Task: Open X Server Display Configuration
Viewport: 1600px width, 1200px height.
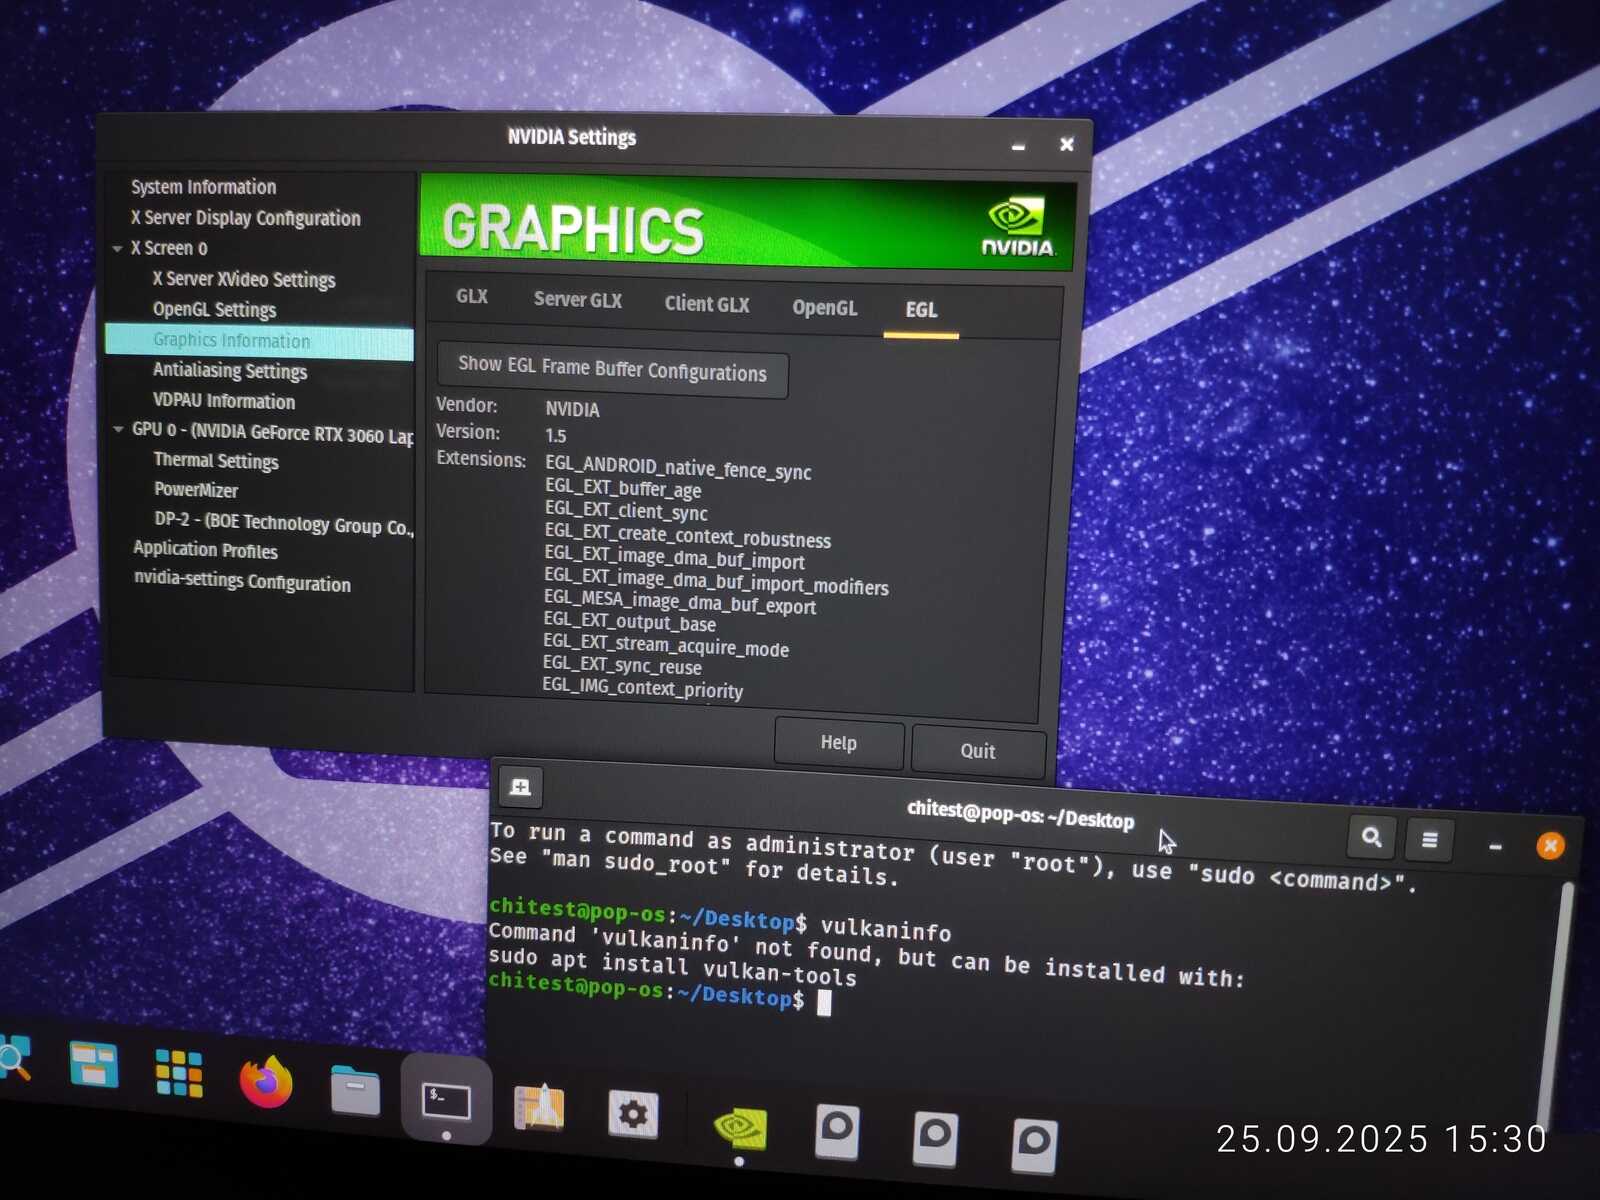Action: click(x=246, y=218)
